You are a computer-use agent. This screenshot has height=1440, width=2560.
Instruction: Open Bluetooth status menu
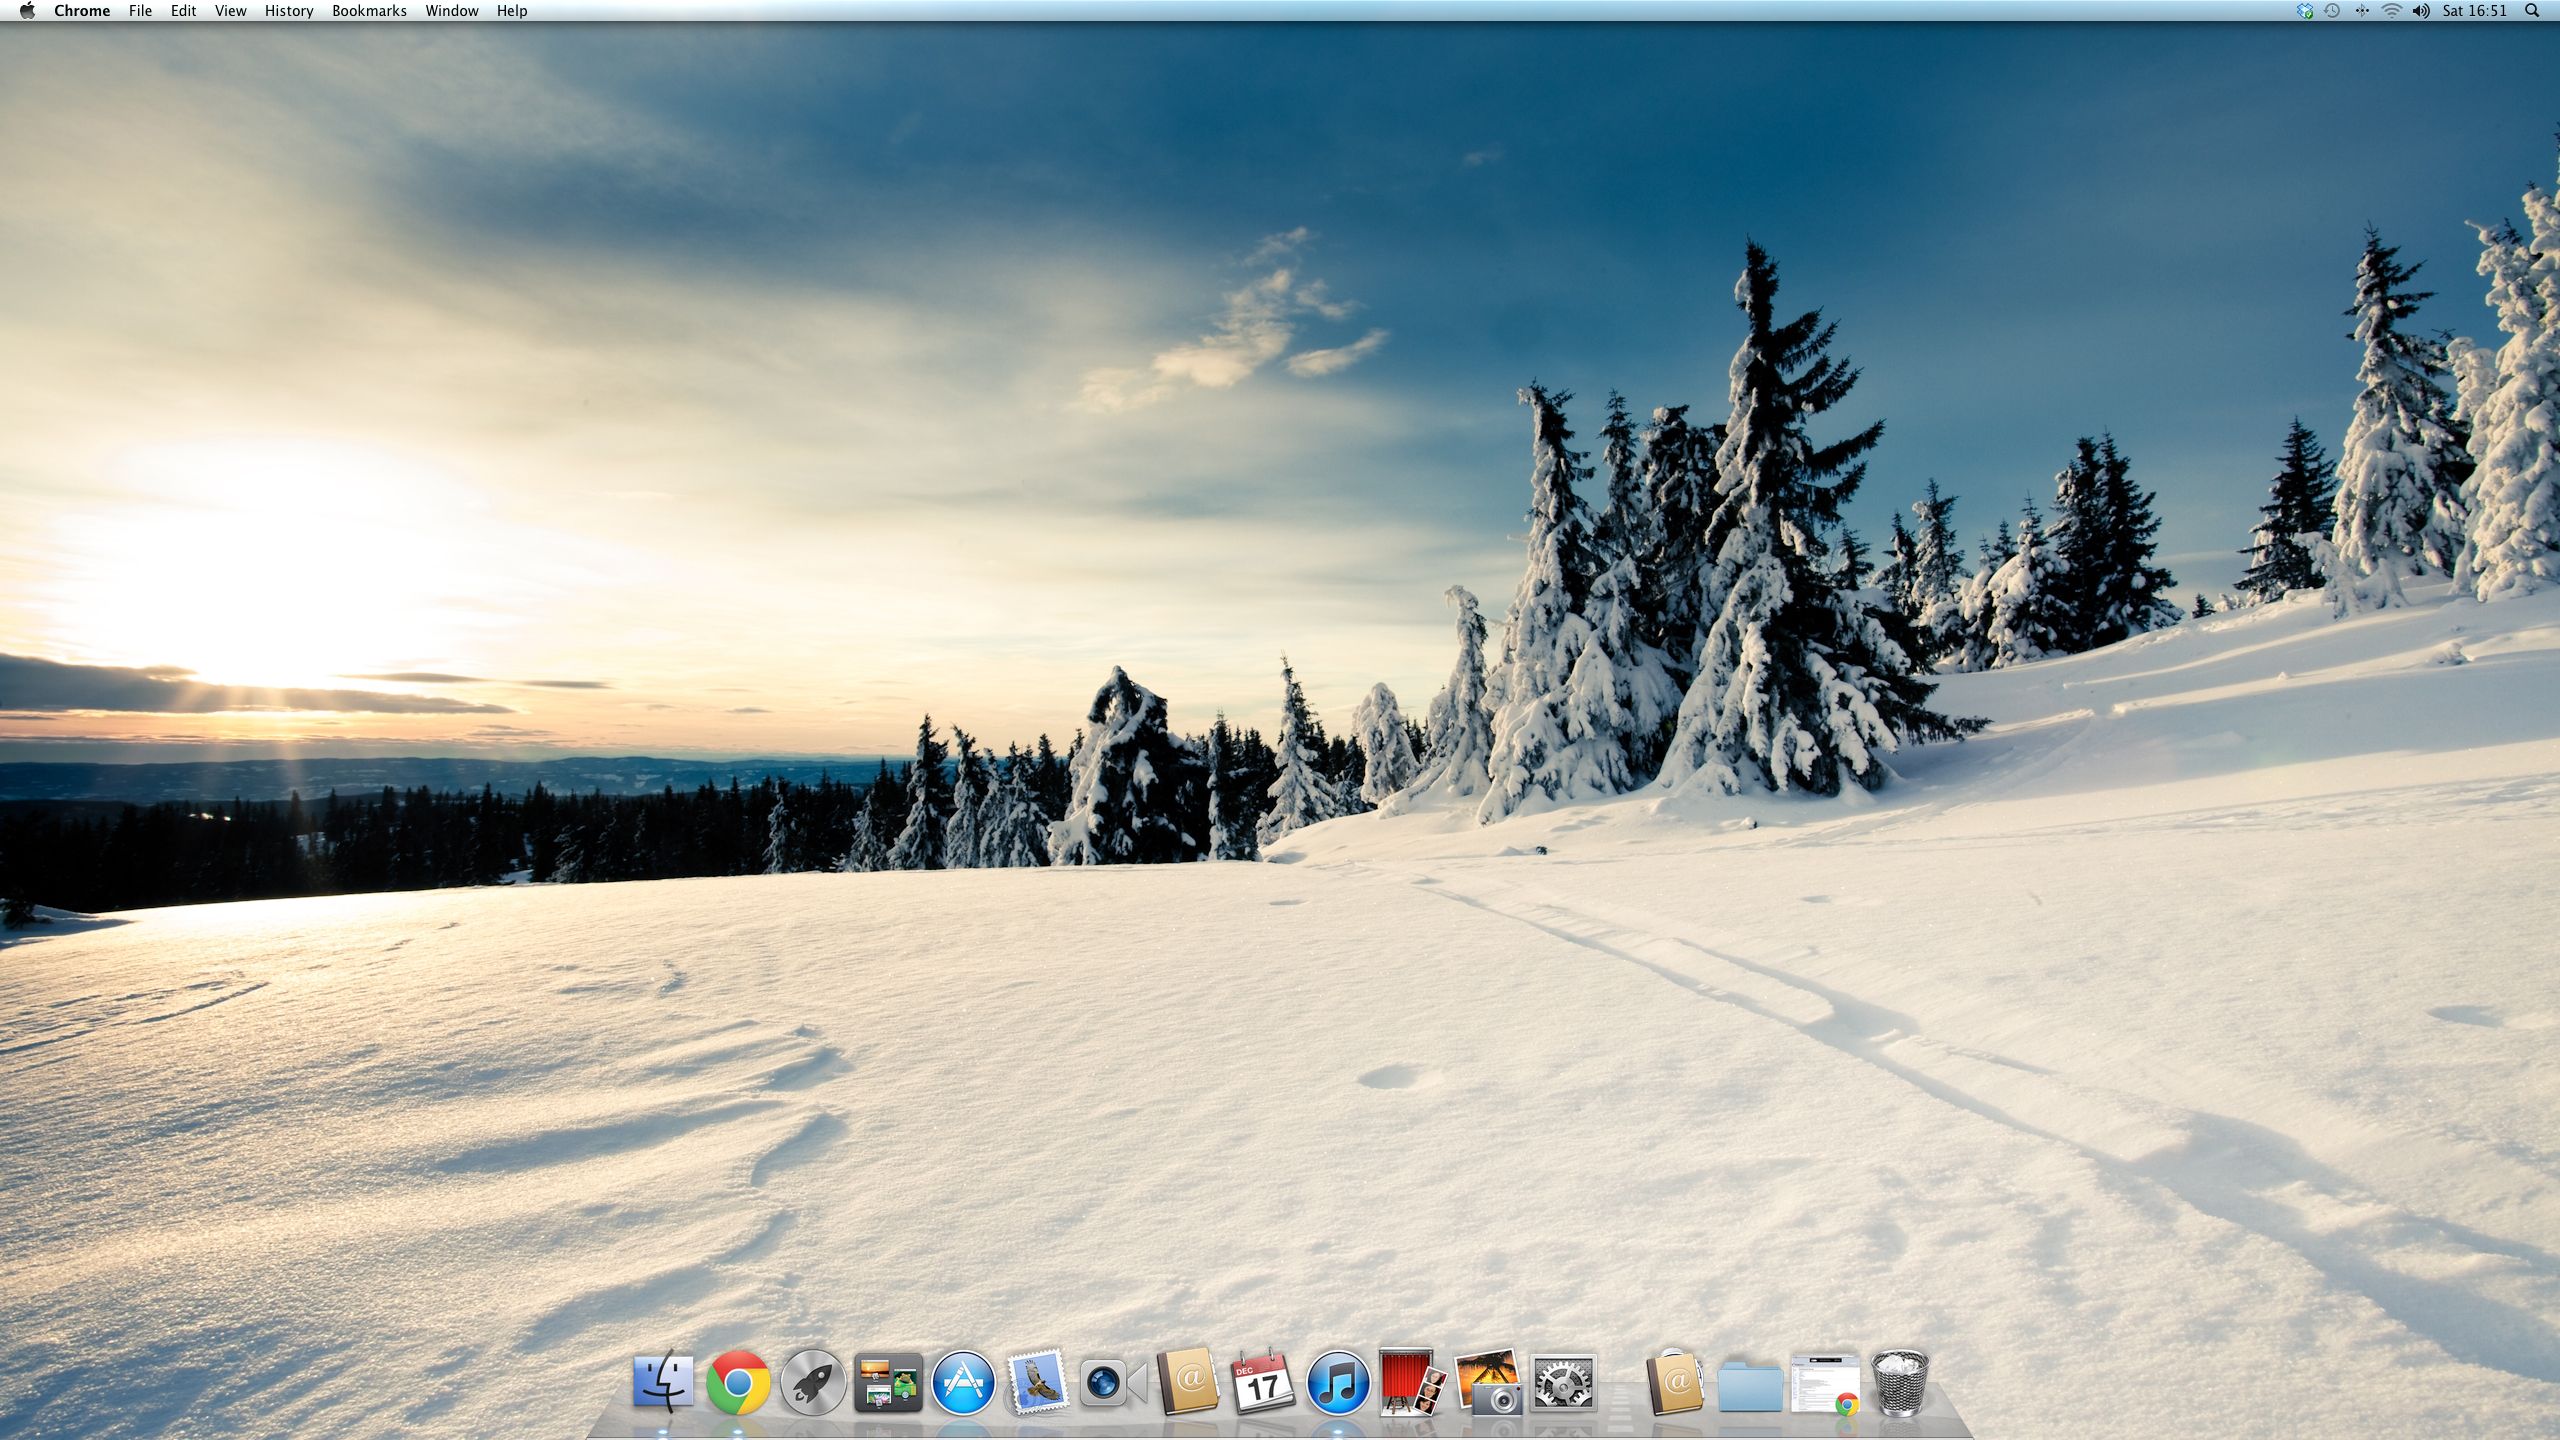tap(2362, 11)
